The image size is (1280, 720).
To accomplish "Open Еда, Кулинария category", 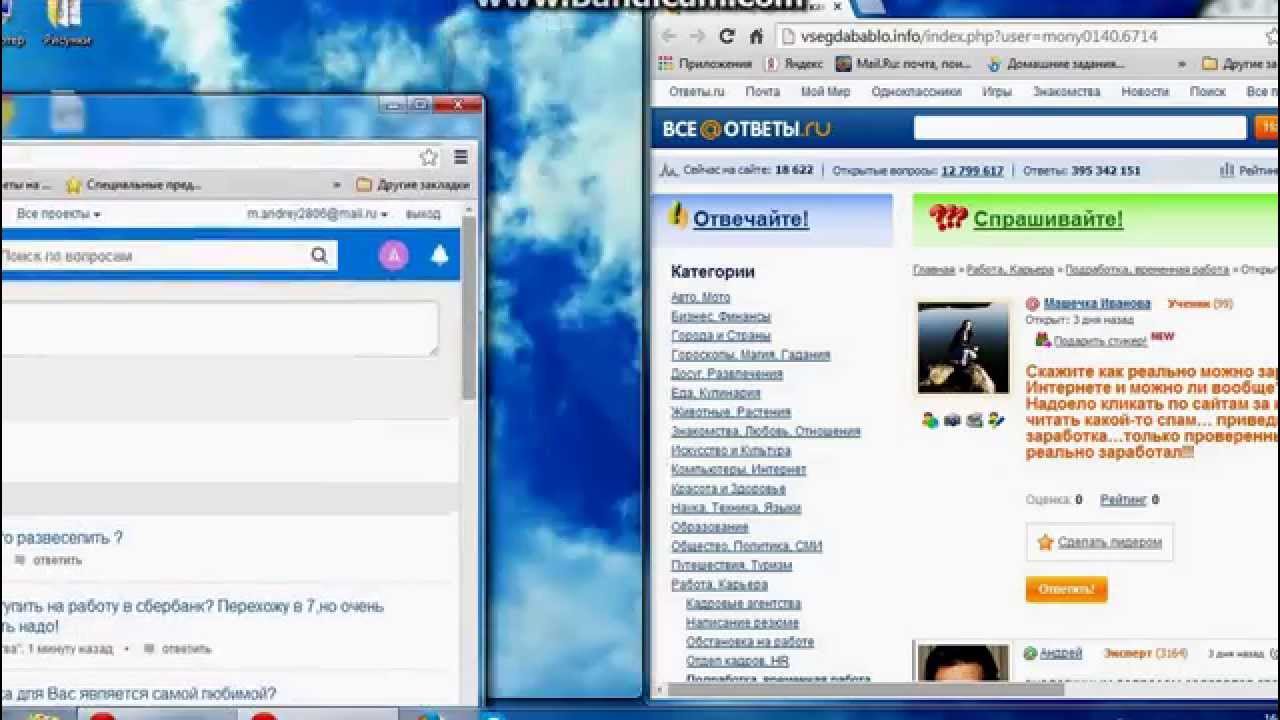I will [716, 393].
